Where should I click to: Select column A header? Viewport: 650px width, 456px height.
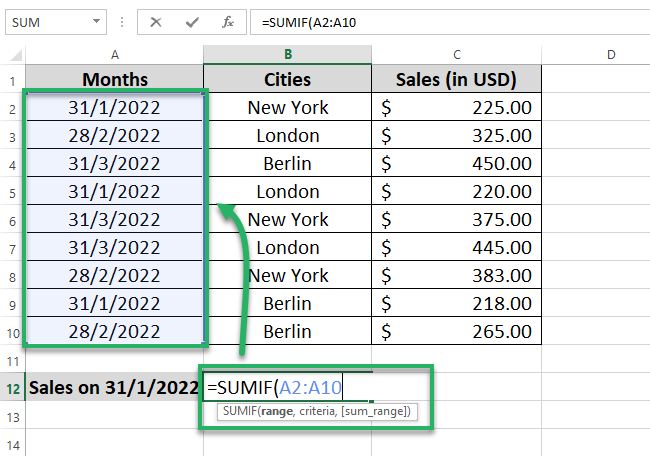tap(115, 55)
